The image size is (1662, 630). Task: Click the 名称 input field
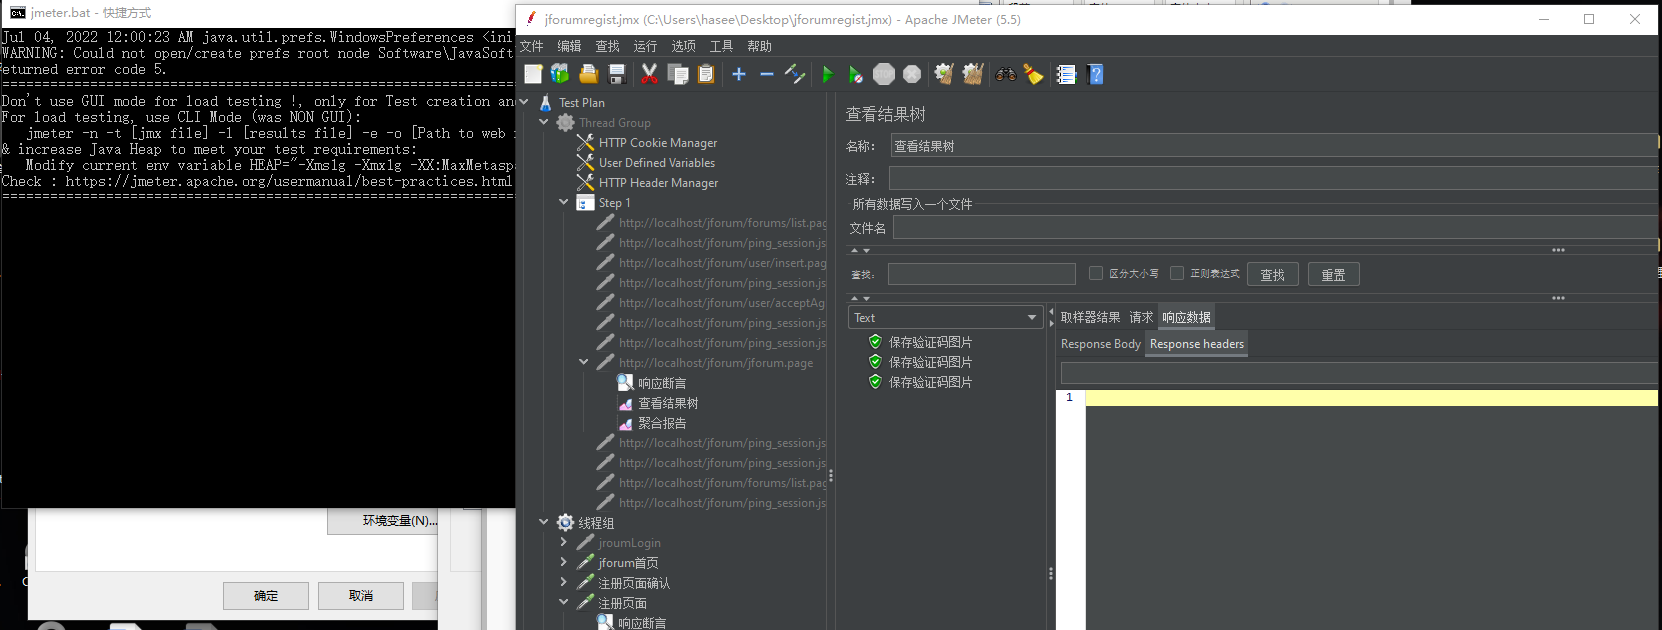[x=1273, y=146]
